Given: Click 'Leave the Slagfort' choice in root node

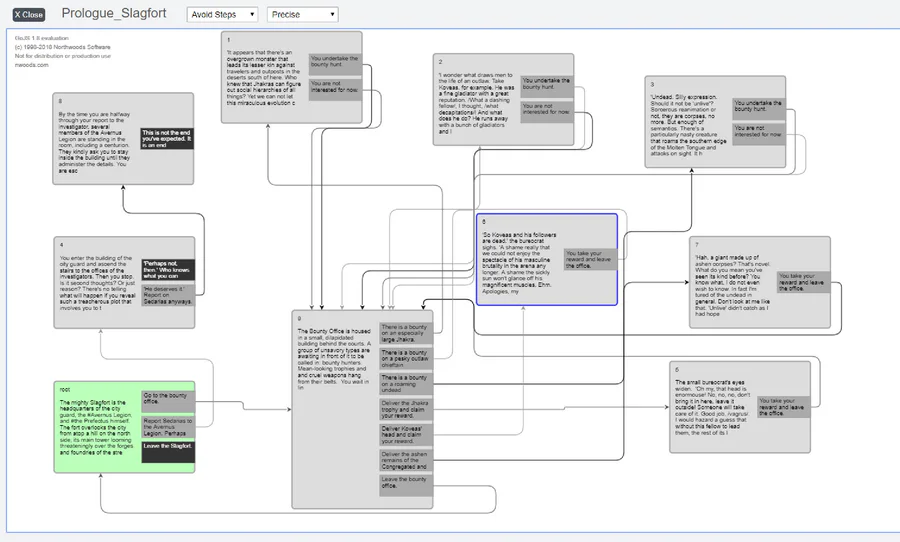Looking at the screenshot, I should 168,452.
